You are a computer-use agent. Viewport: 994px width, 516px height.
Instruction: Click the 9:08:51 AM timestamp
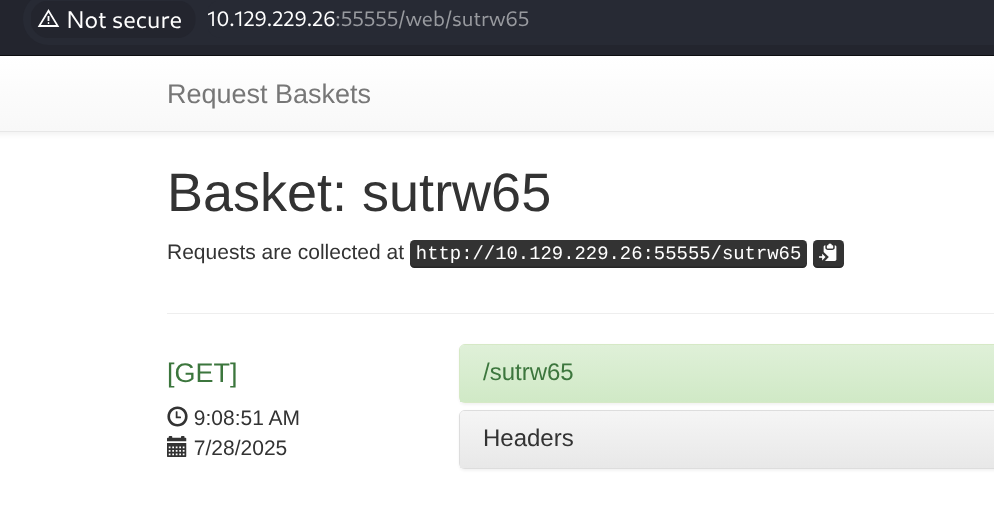point(247,418)
